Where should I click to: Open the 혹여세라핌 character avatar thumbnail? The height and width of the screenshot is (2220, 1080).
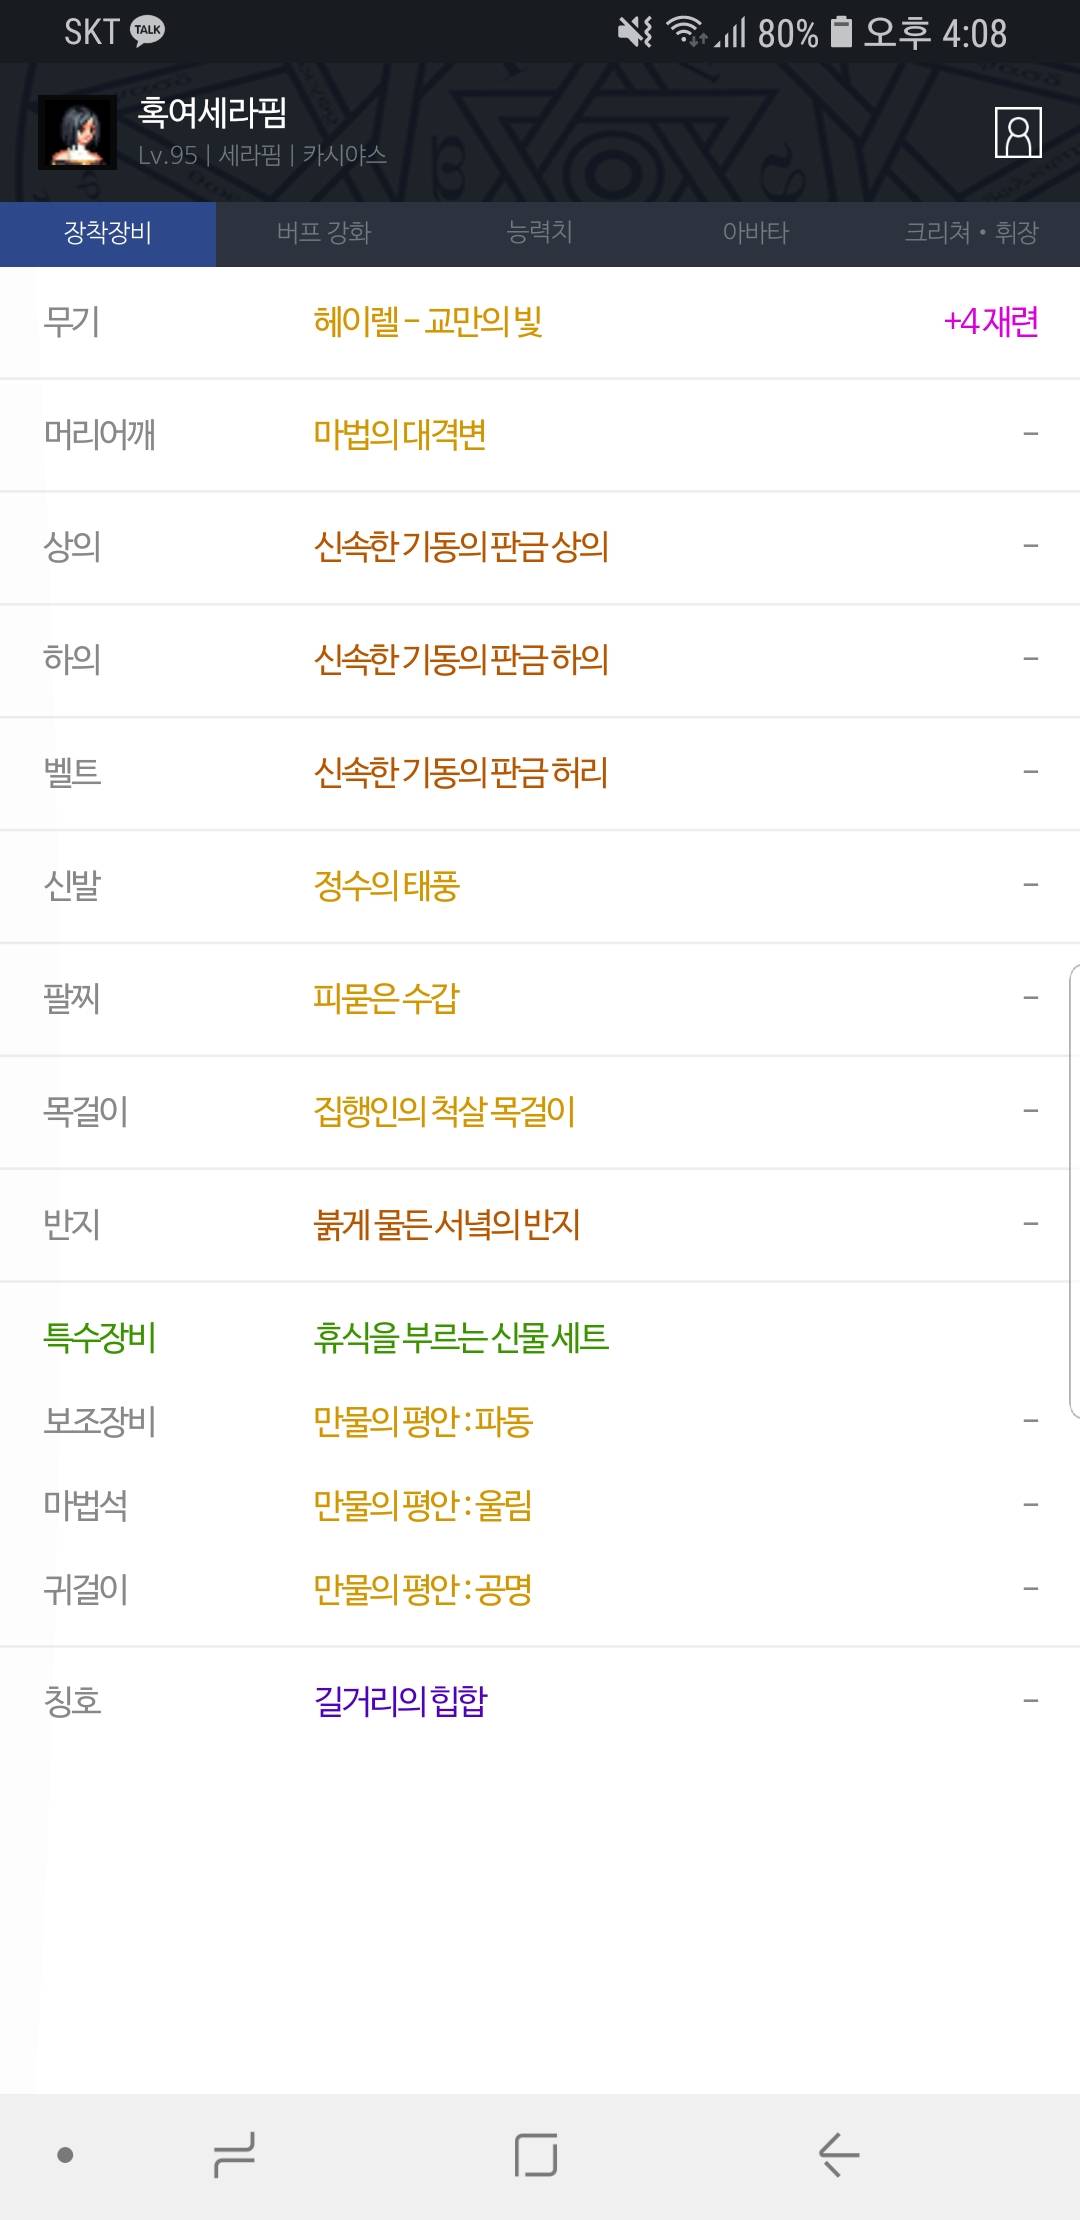(77, 132)
